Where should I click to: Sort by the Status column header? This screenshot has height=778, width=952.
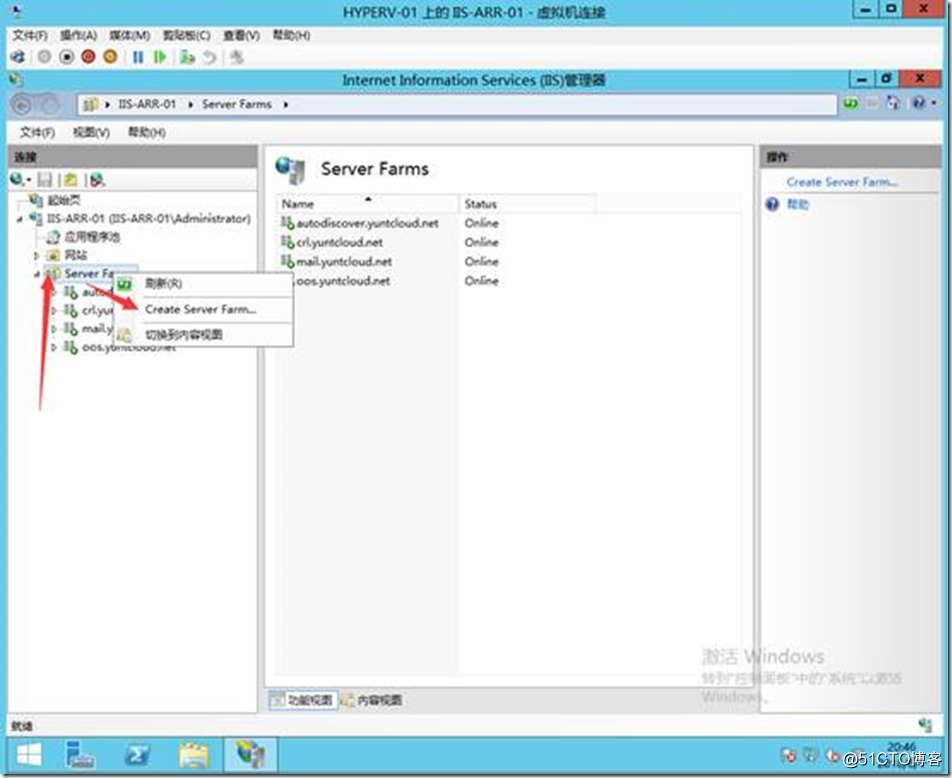[527, 203]
